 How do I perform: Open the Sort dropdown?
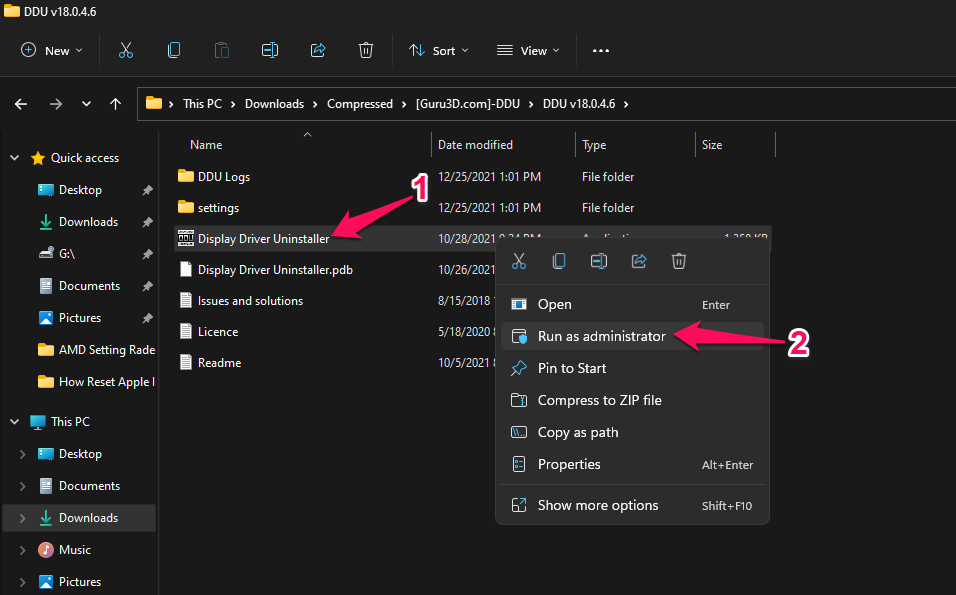(x=438, y=51)
